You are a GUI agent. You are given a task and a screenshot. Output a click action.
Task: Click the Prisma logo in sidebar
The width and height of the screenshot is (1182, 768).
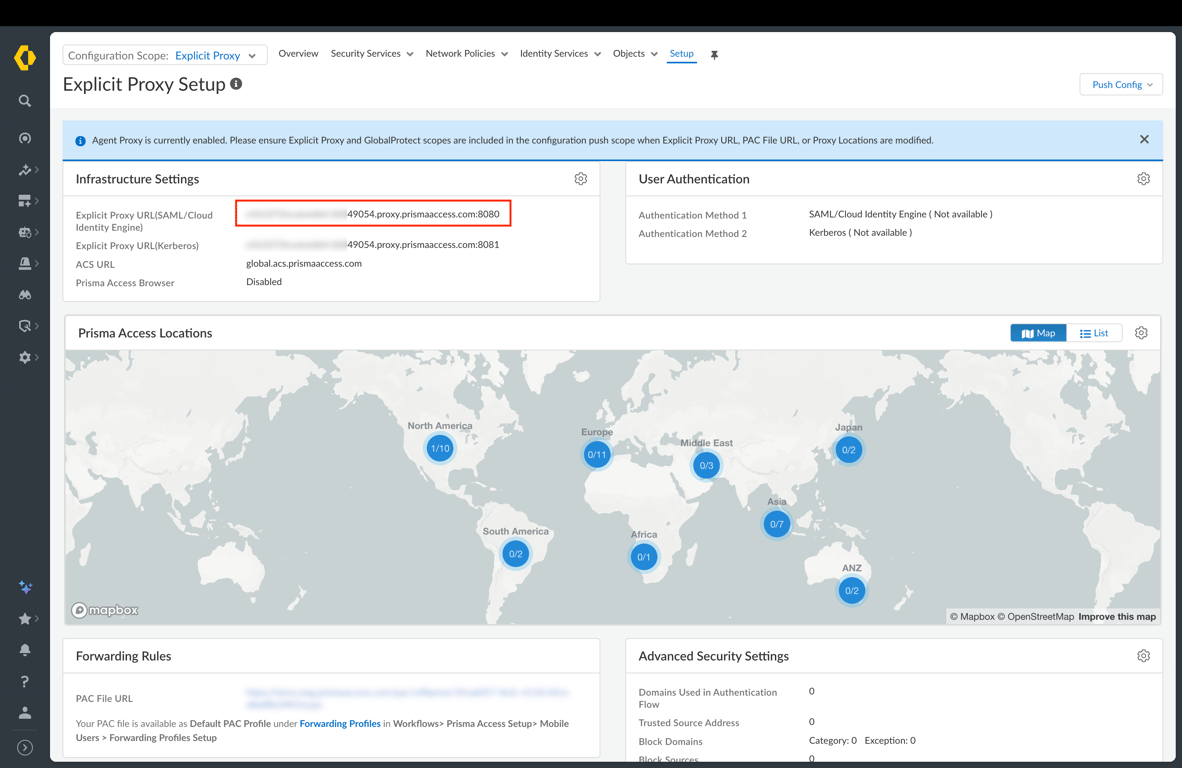(25, 57)
